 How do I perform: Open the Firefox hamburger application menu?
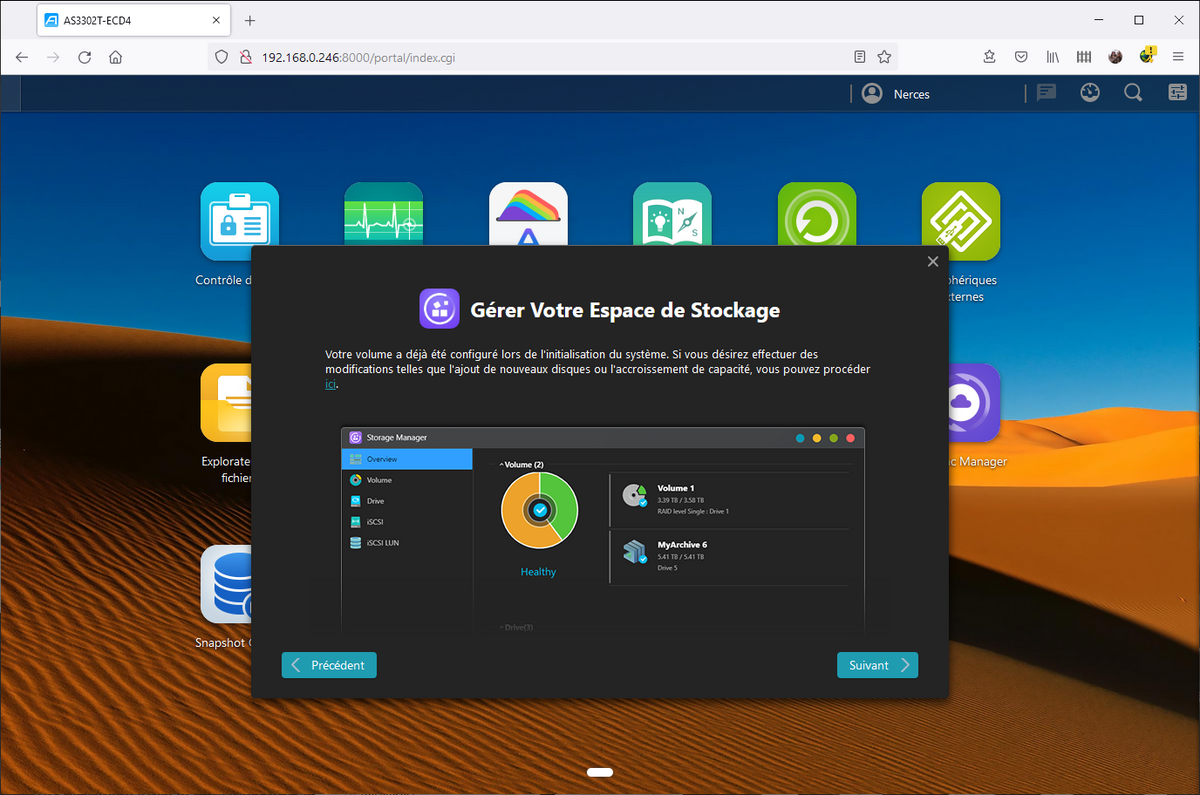click(1178, 57)
